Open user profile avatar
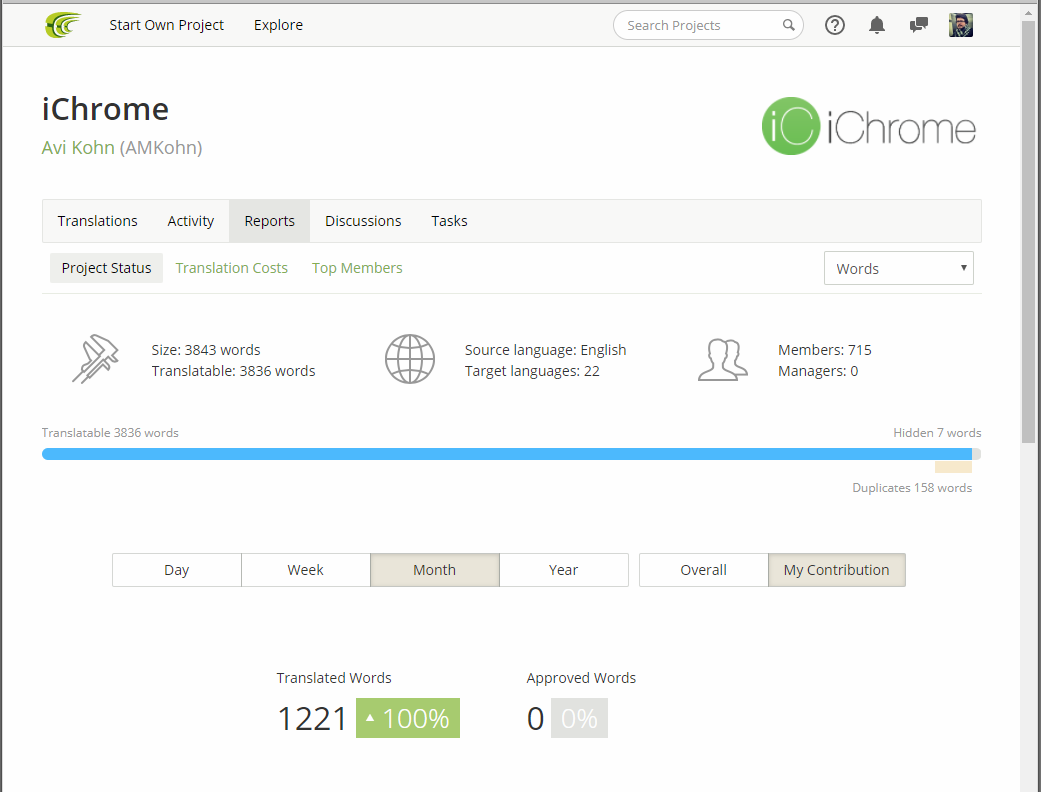This screenshot has height=792, width=1041. (x=961, y=25)
